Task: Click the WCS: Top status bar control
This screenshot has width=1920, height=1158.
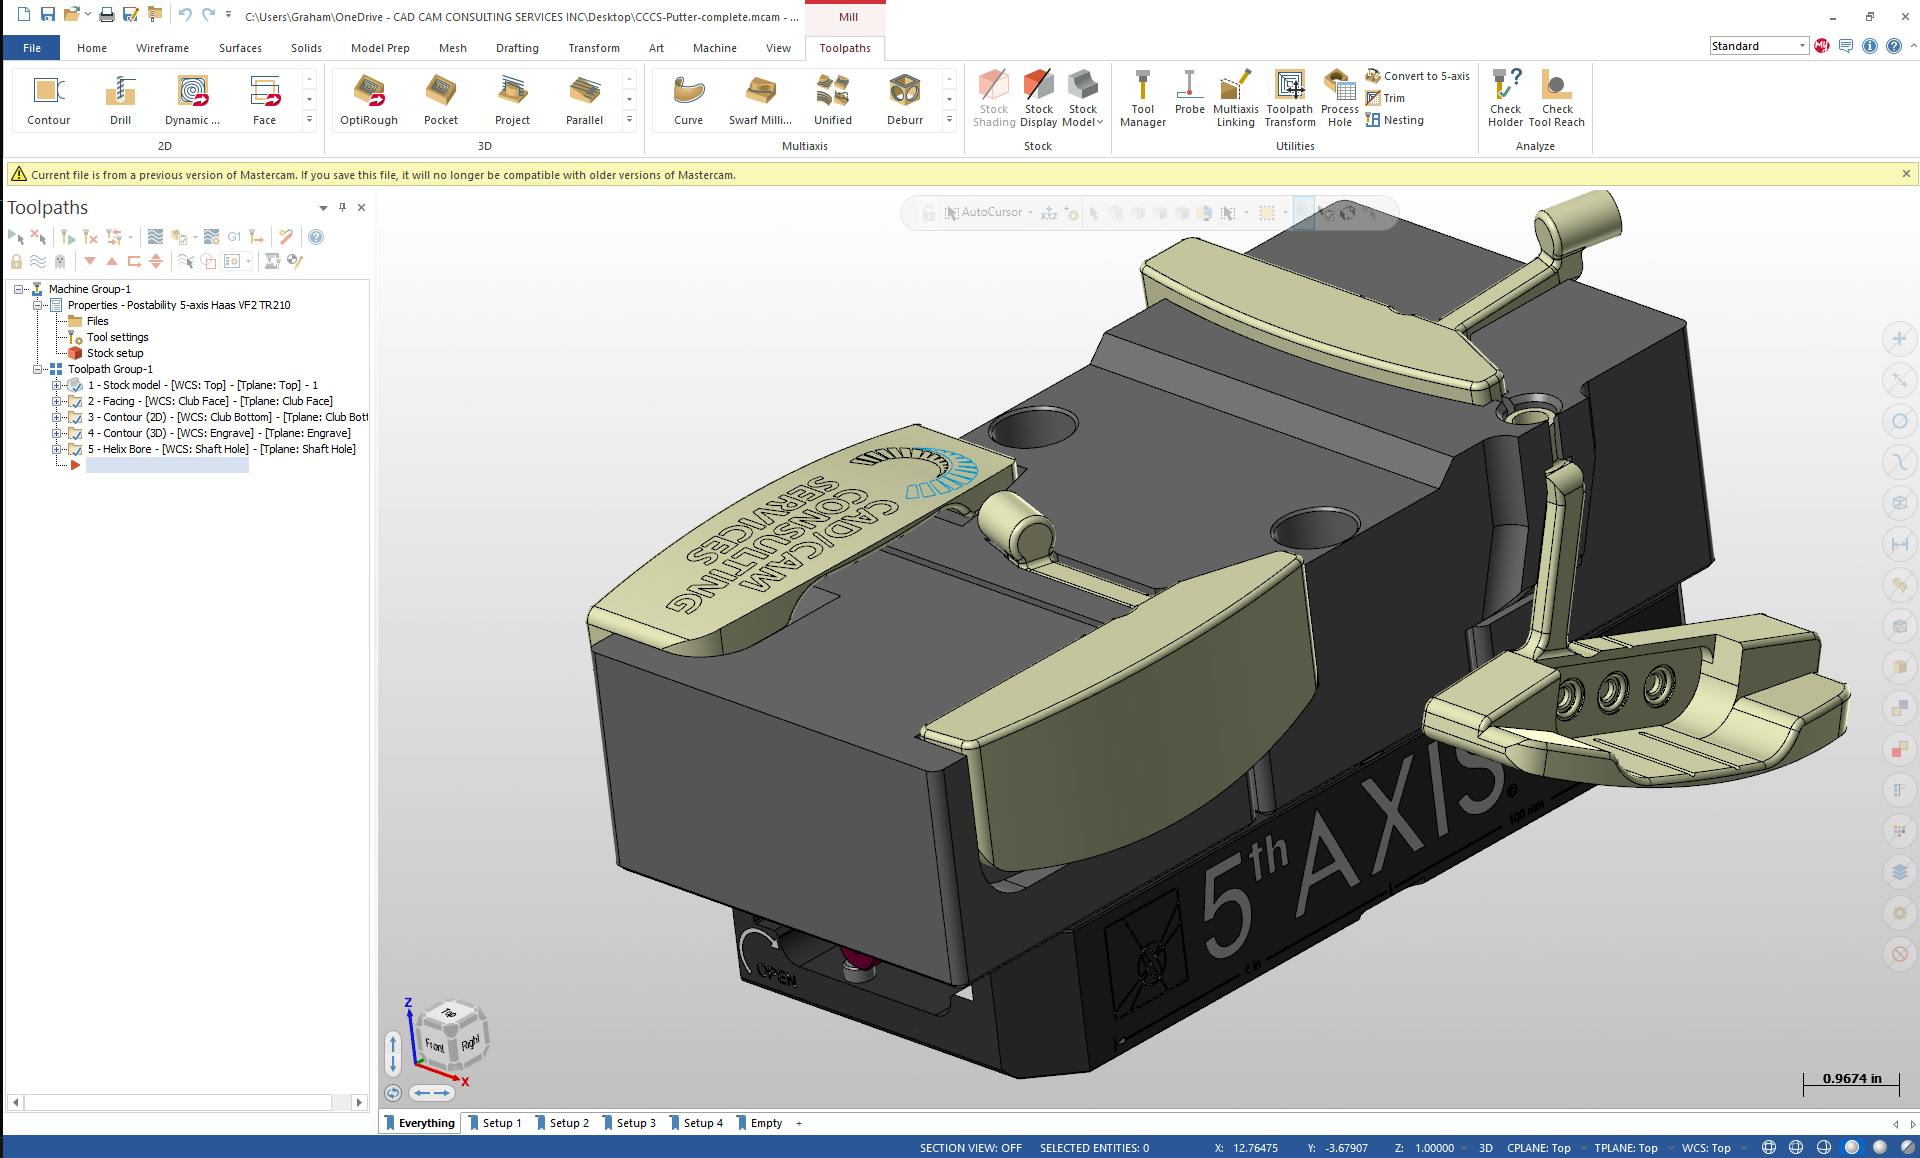Action: point(1705,1148)
